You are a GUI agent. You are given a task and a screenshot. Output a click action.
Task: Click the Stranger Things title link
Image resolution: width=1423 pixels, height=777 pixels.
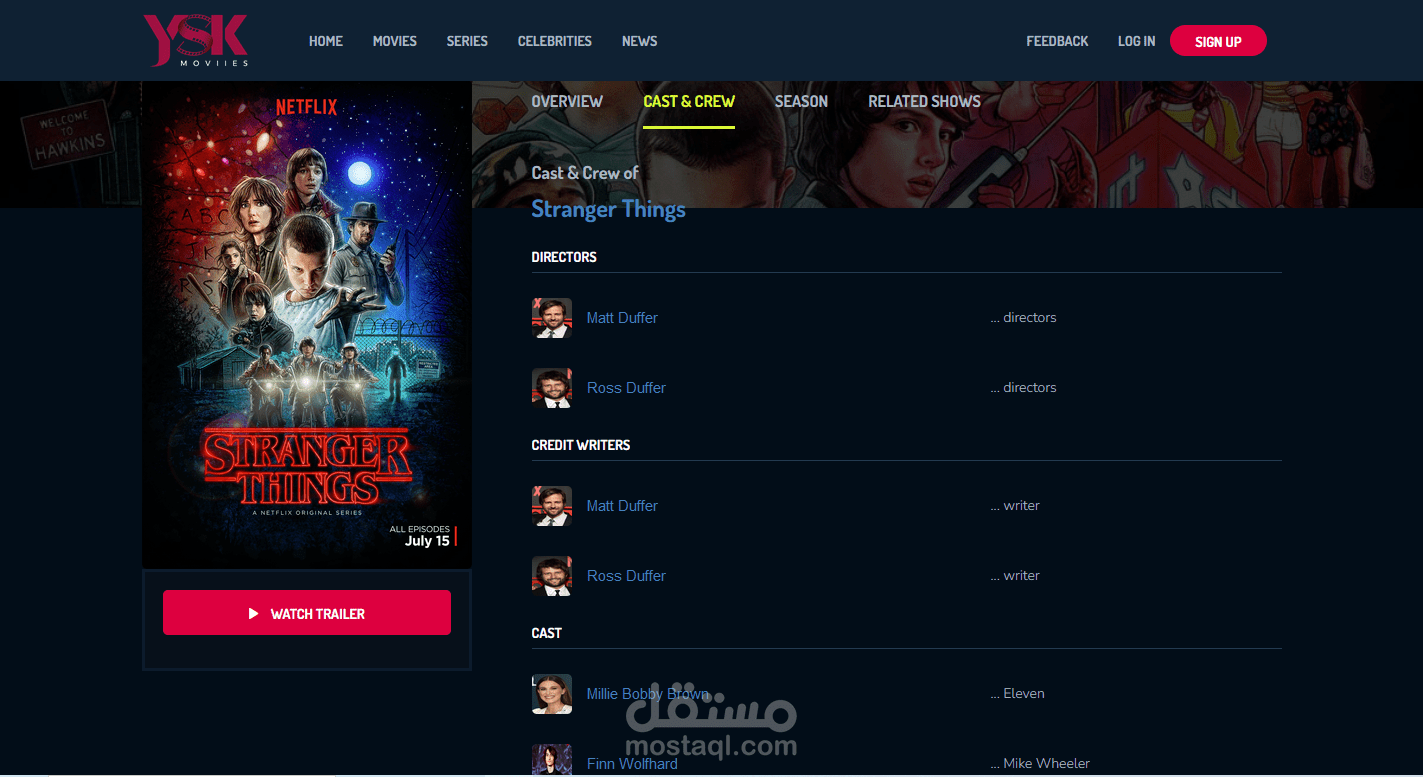pyautogui.click(x=608, y=209)
